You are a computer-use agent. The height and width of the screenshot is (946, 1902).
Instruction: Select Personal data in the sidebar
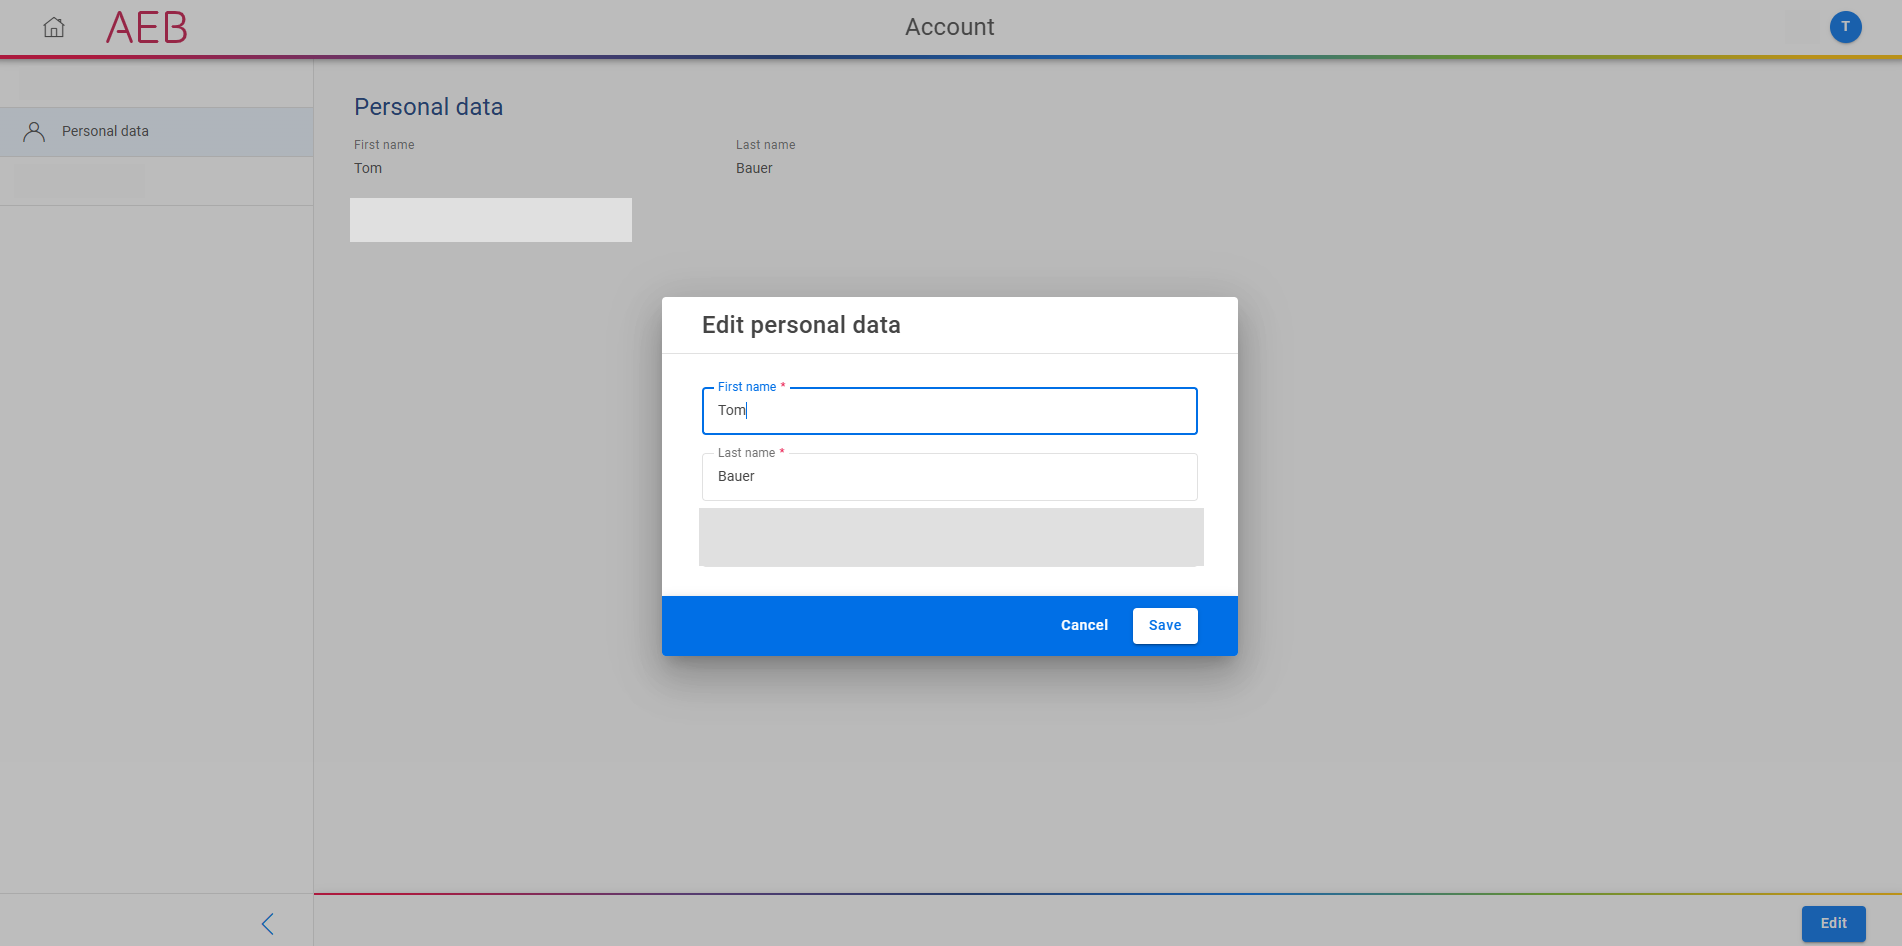tap(105, 131)
